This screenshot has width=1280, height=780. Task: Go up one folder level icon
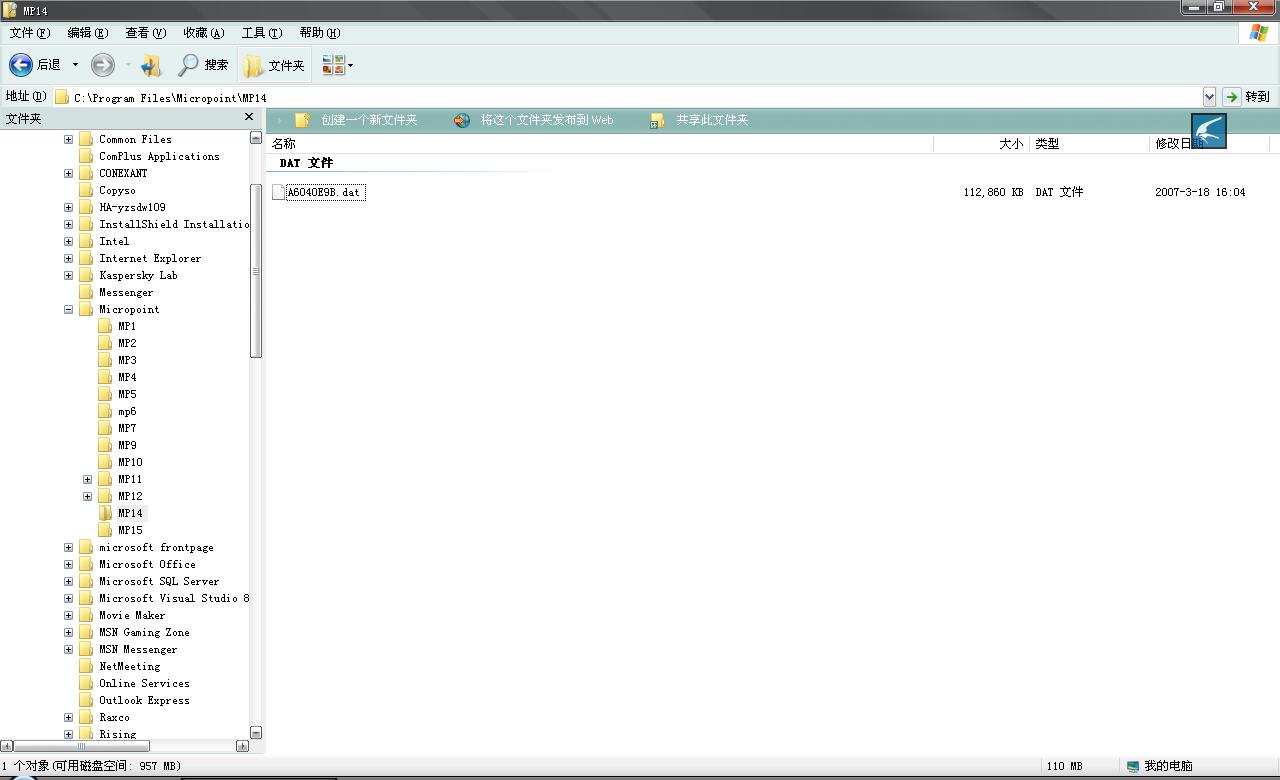point(151,65)
